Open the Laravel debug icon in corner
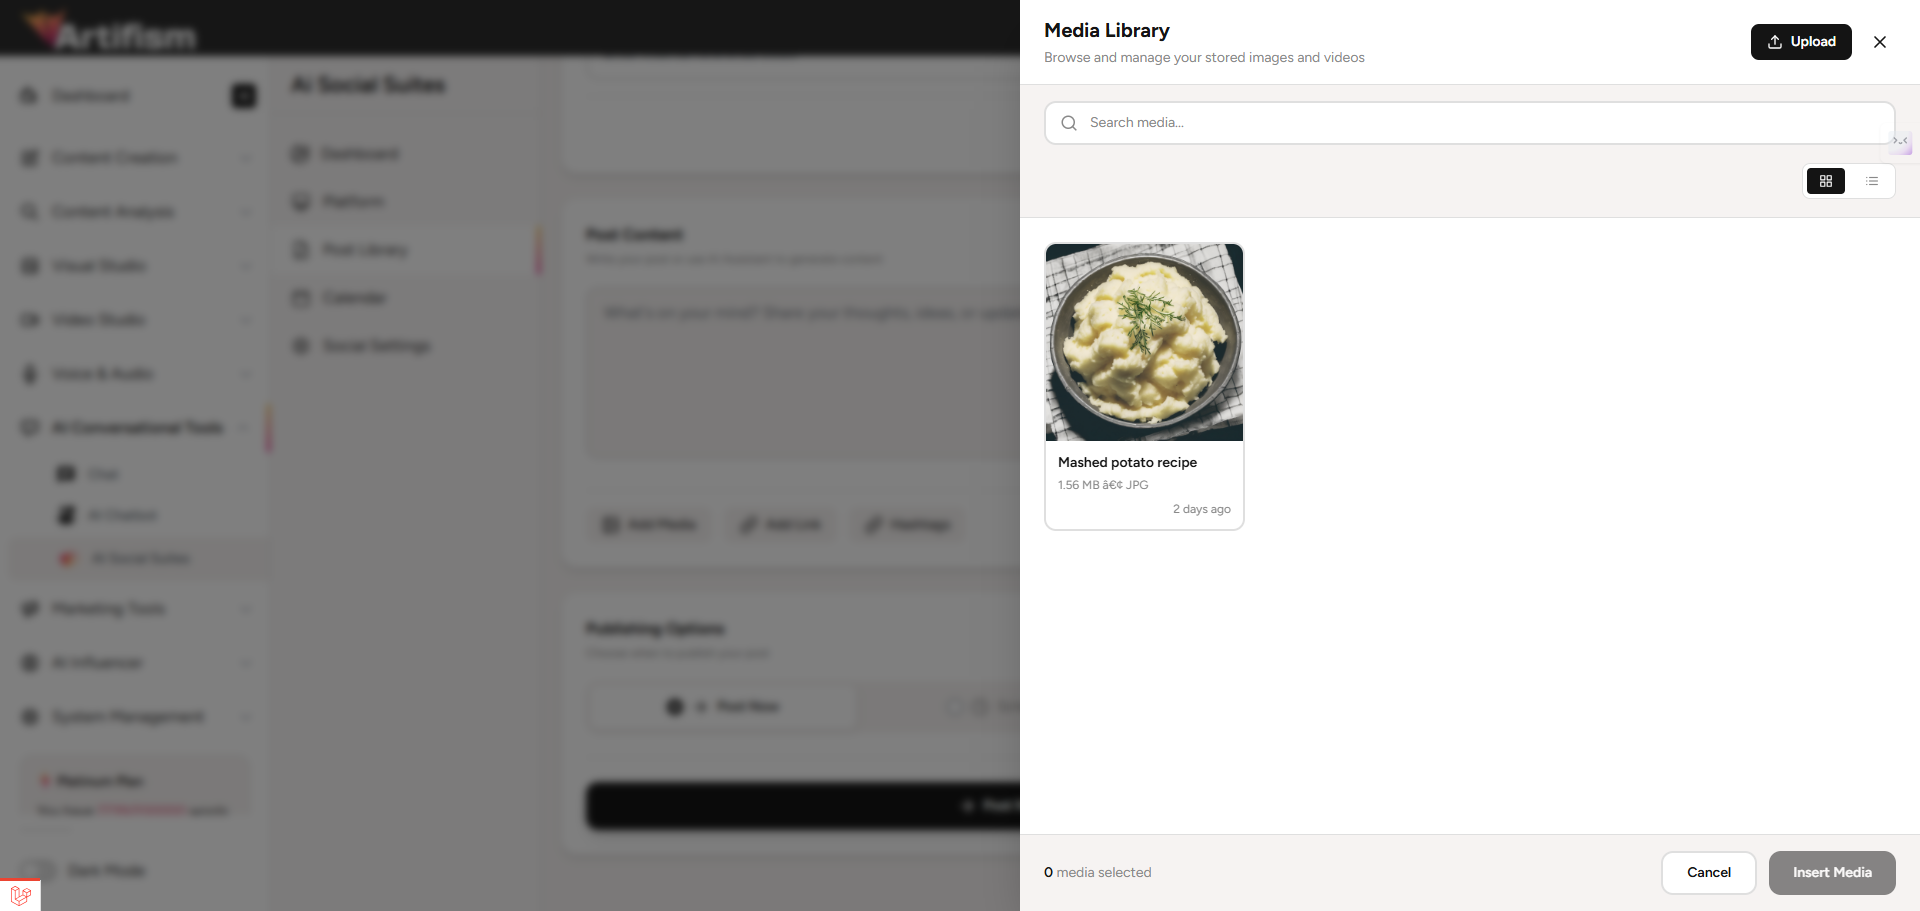The height and width of the screenshot is (911, 1920). click(x=20, y=895)
